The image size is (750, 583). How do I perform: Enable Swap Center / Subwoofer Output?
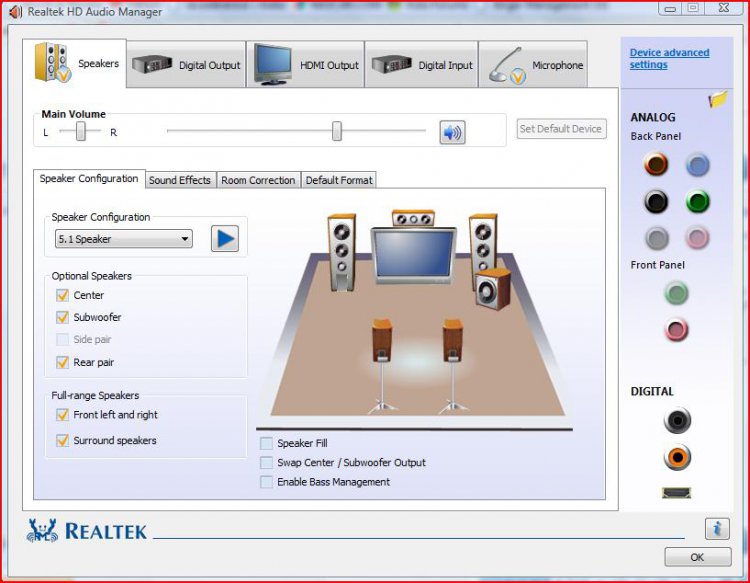pos(266,462)
